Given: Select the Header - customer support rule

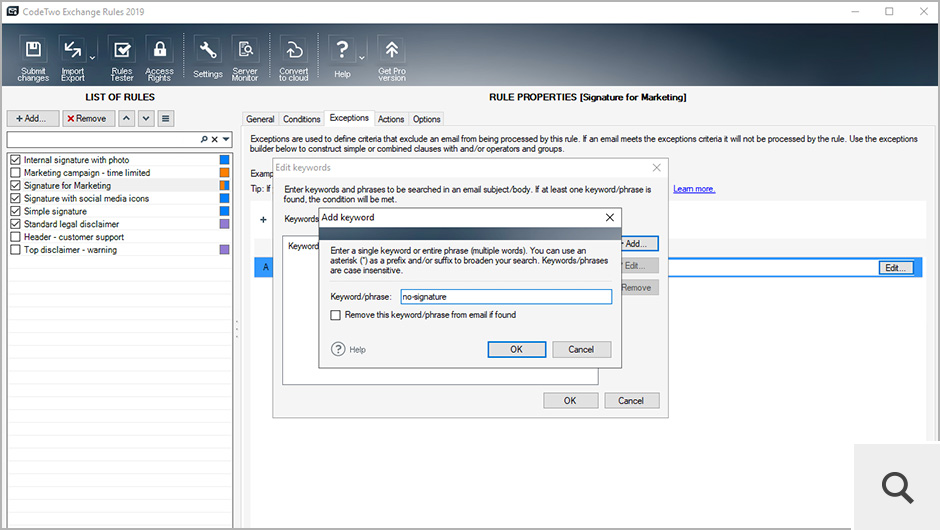Looking at the screenshot, I should [x=74, y=237].
